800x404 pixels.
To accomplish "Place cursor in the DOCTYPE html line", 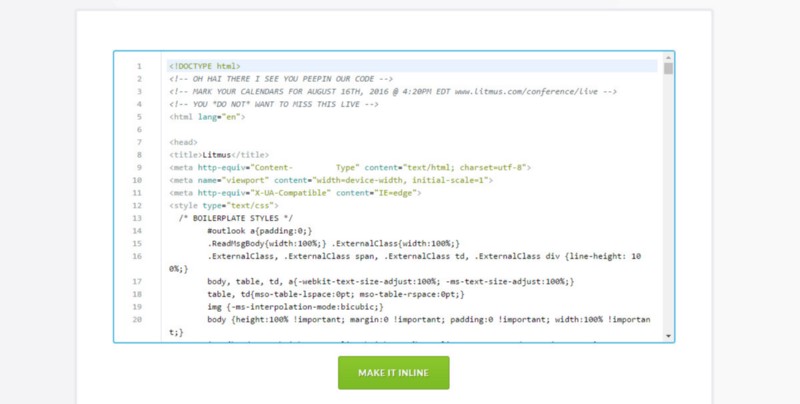I will (204, 66).
